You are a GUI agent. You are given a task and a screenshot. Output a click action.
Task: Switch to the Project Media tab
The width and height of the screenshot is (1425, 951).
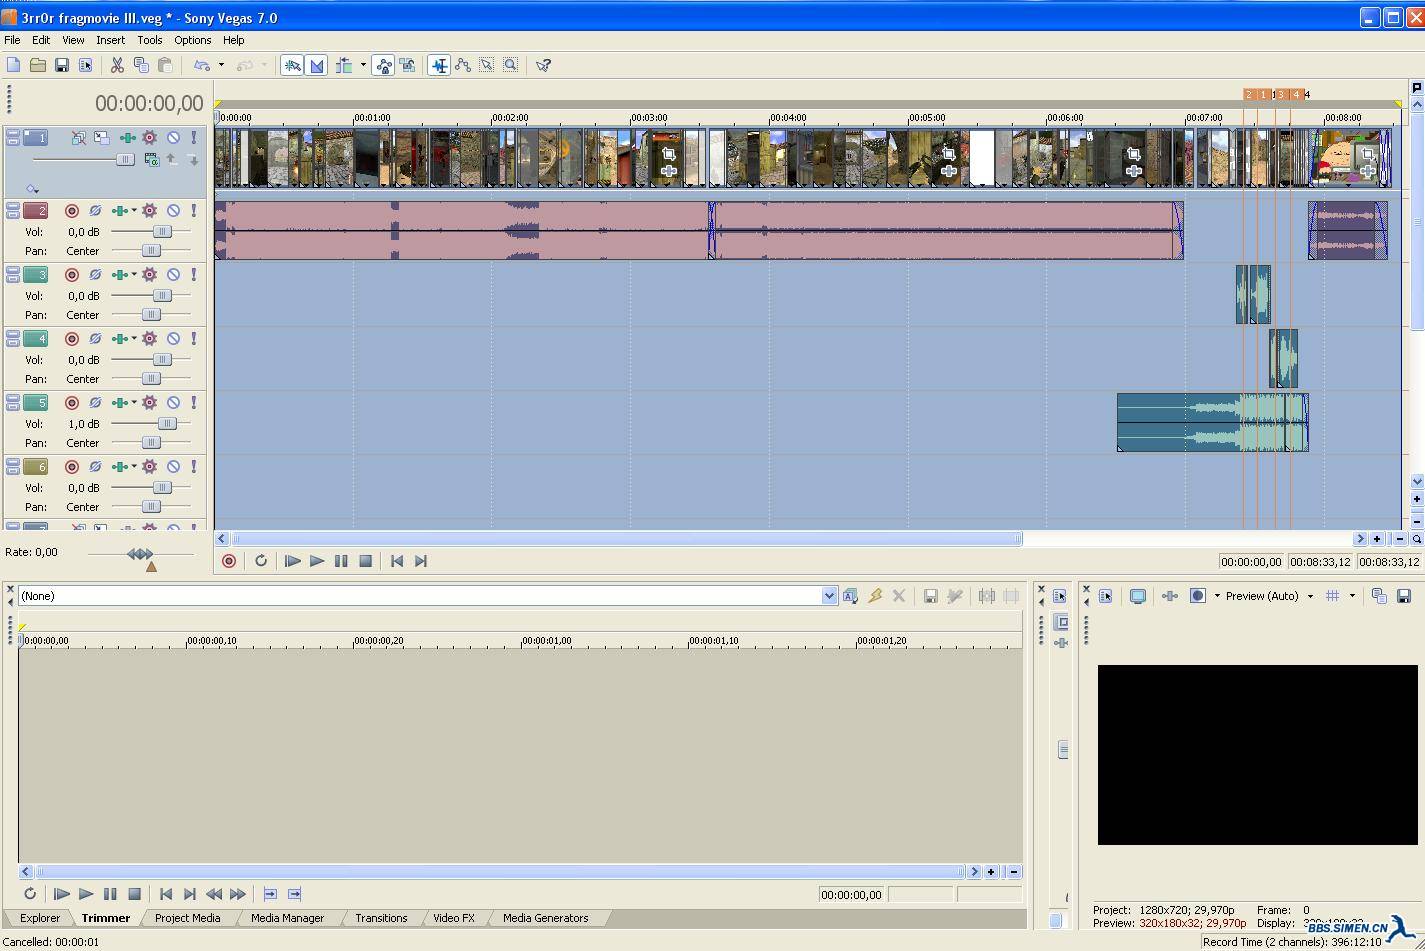[187, 918]
